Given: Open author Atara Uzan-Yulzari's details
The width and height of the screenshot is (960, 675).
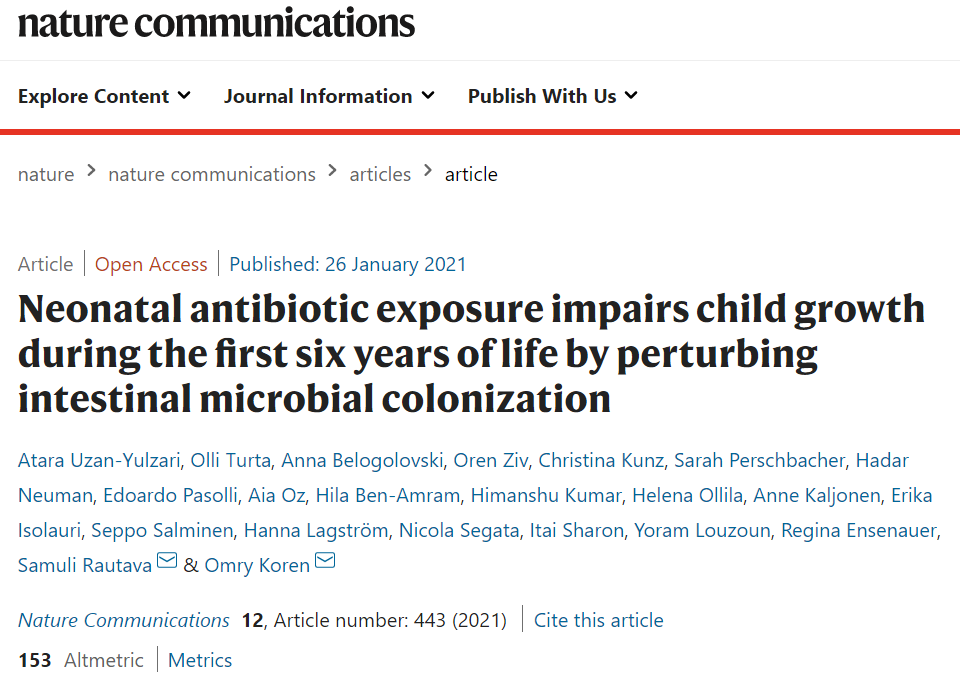Looking at the screenshot, I should [99, 460].
